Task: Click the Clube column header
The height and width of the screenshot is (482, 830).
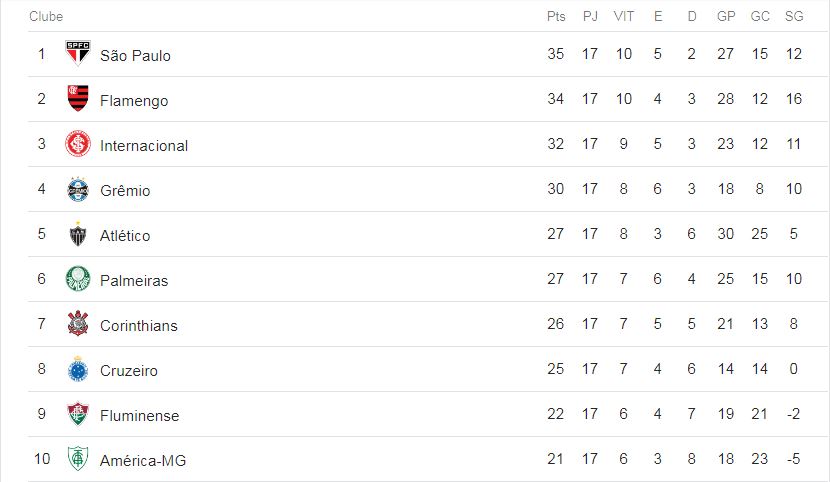Action: (46, 16)
